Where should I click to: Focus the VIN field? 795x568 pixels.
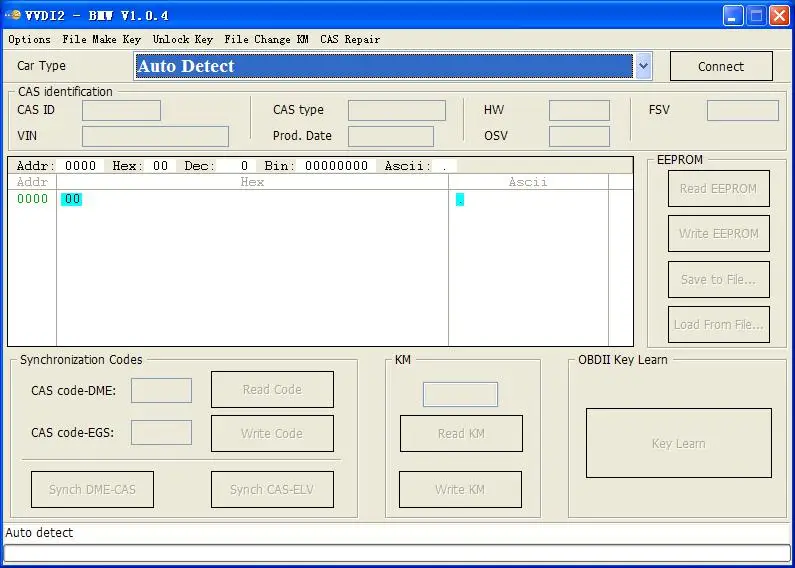point(155,136)
